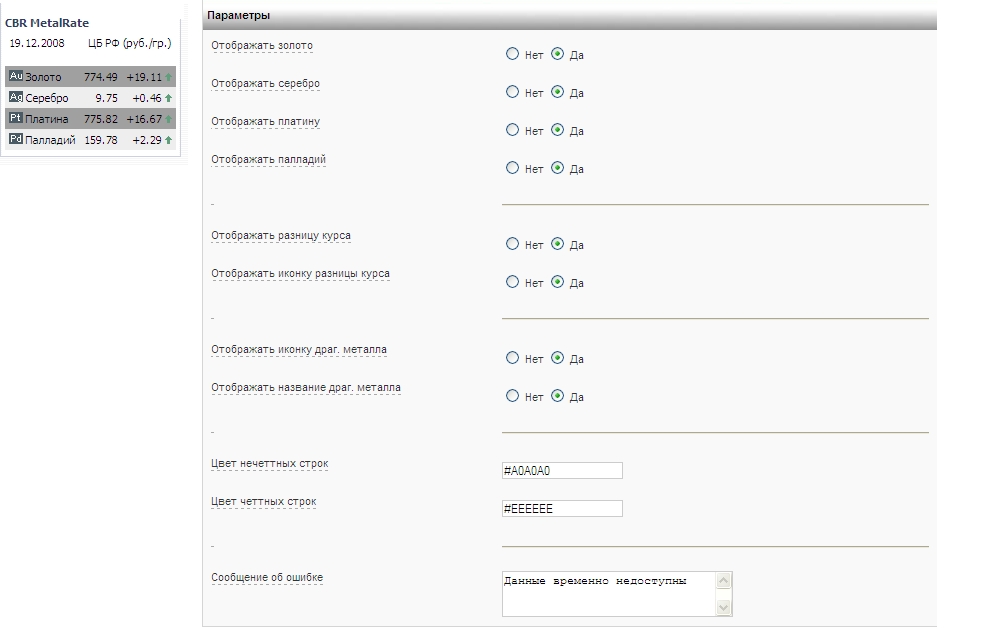Select "Нет" for Отображать золото
Image resolution: width=1000 pixels, height=630 pixels.
click(513, 54)
